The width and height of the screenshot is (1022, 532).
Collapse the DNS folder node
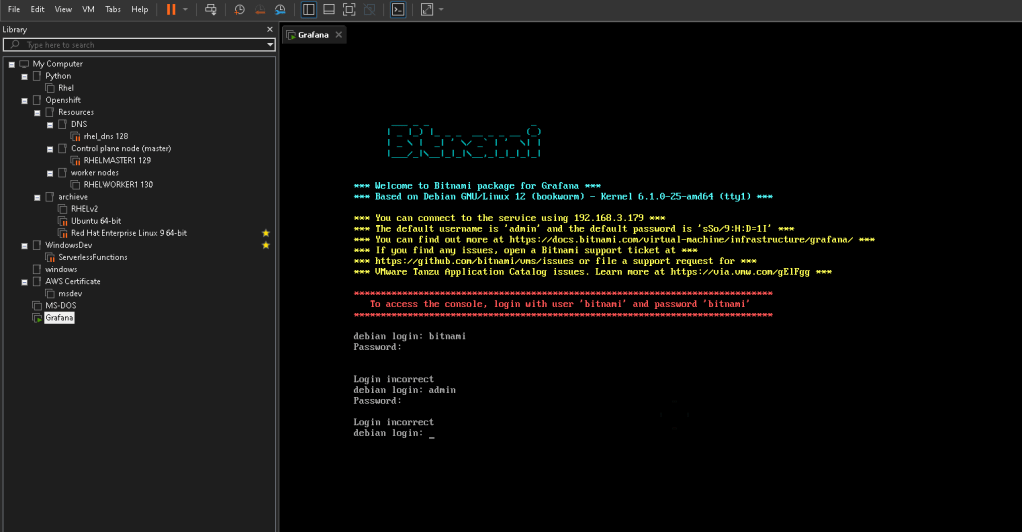[50, 125]
